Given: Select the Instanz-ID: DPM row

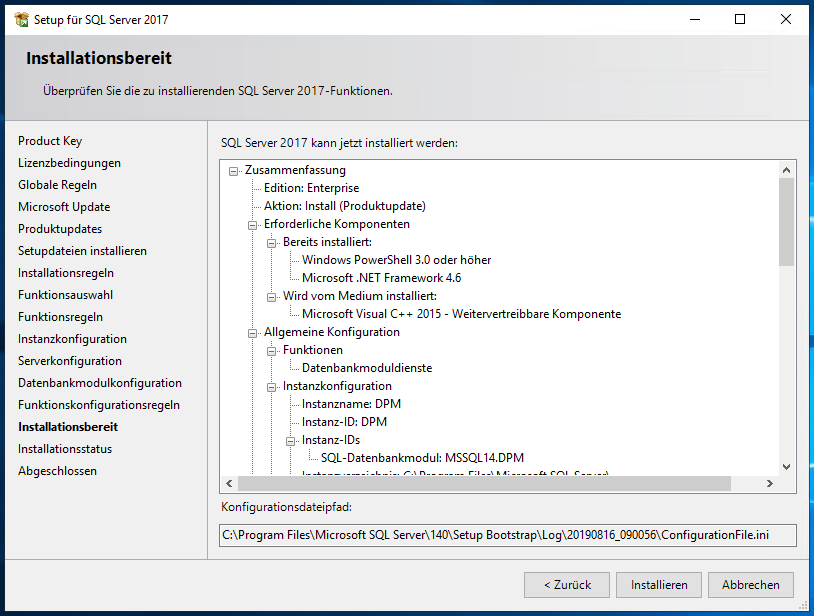Looking at the screenshot, I should (x=344, y=422).
